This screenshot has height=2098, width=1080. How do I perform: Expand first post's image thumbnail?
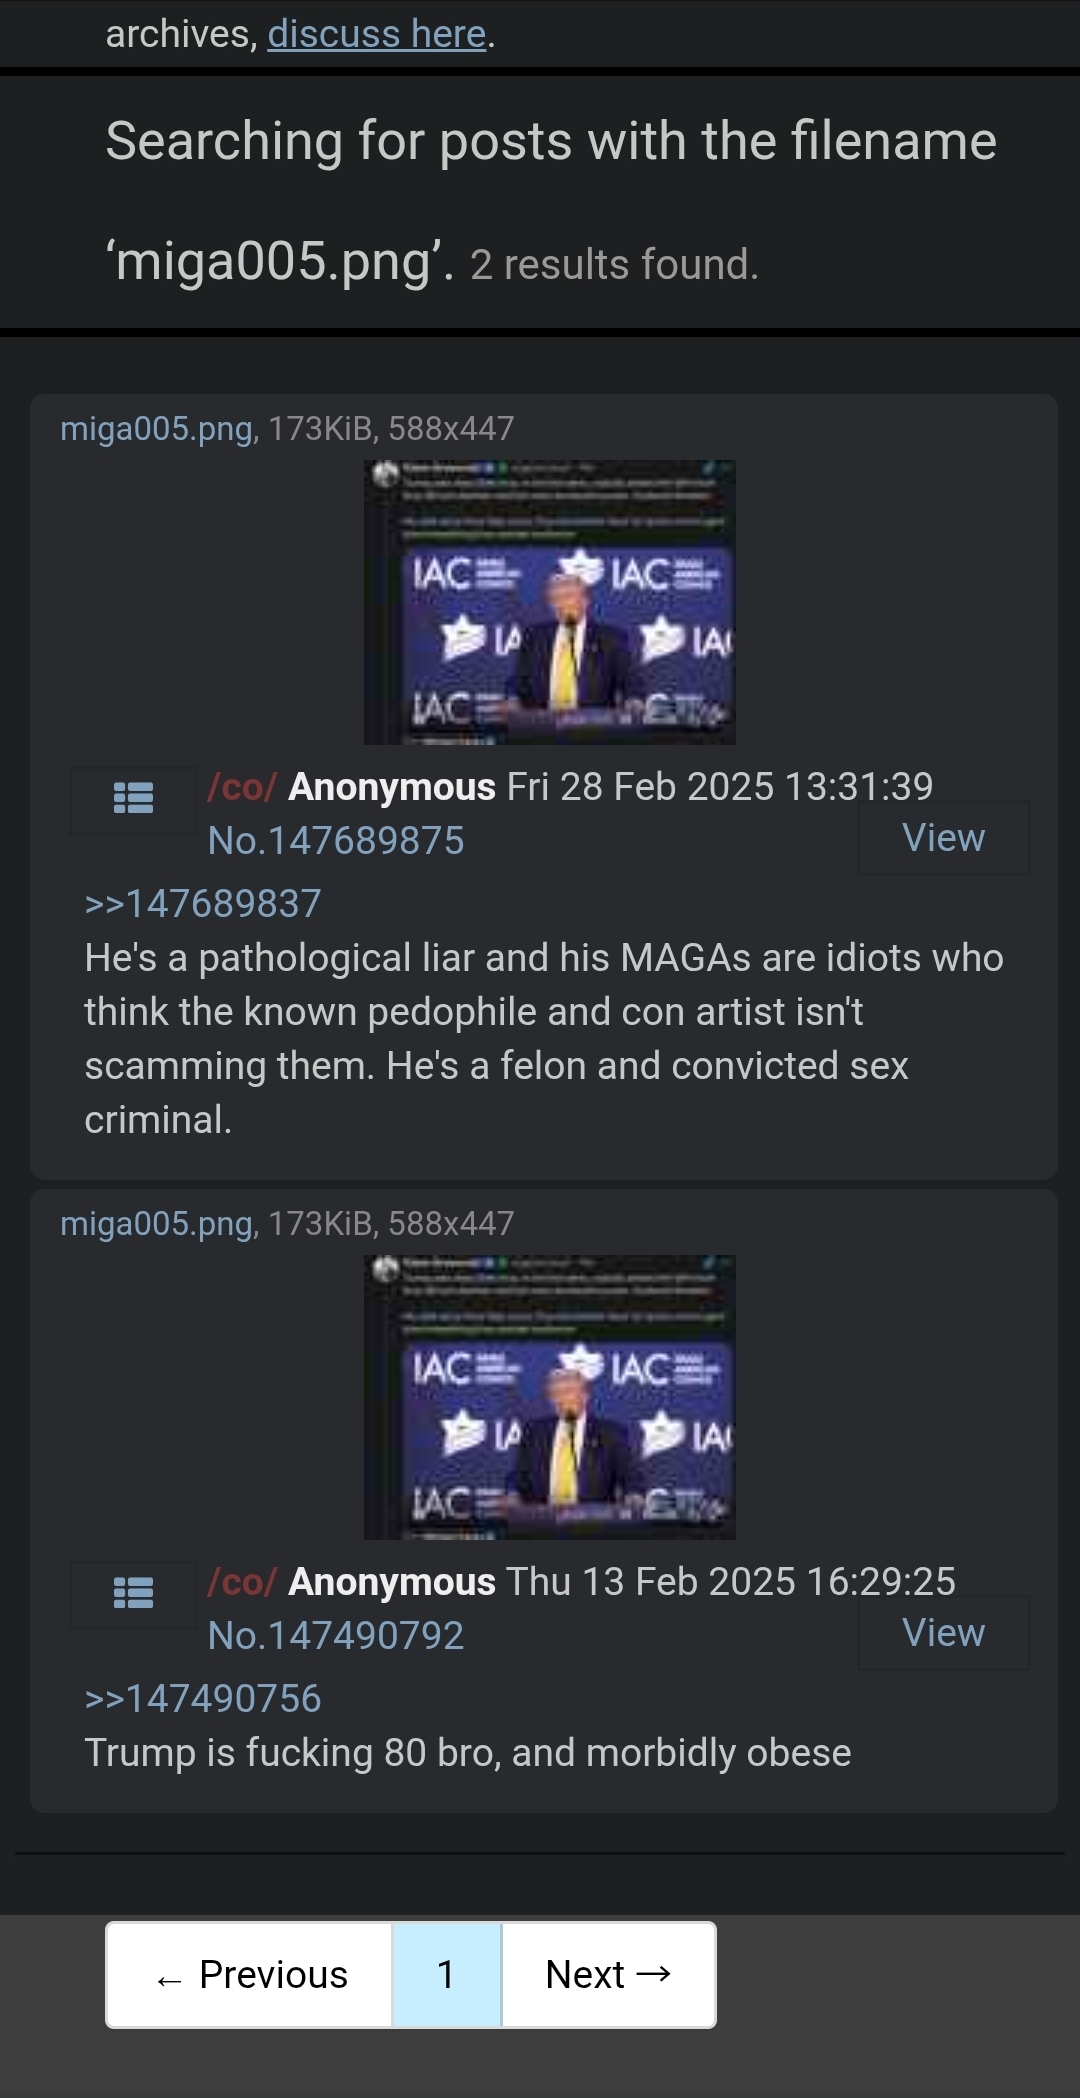[549, 602]
